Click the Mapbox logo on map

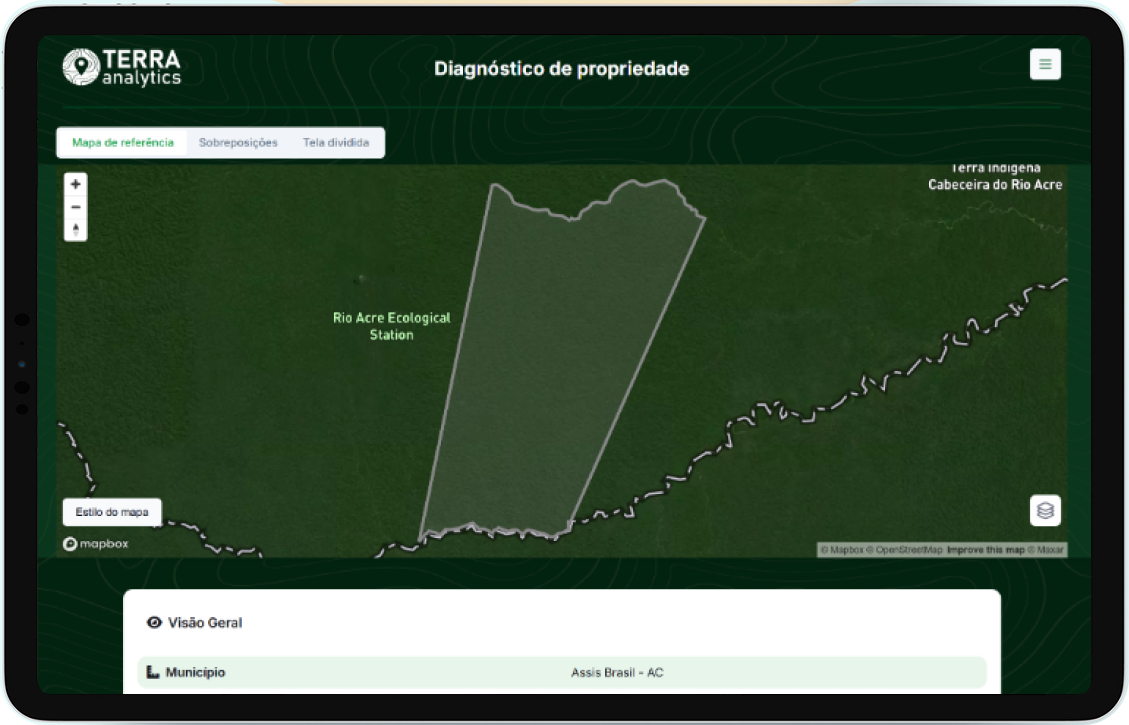click(x=96, y=544)
